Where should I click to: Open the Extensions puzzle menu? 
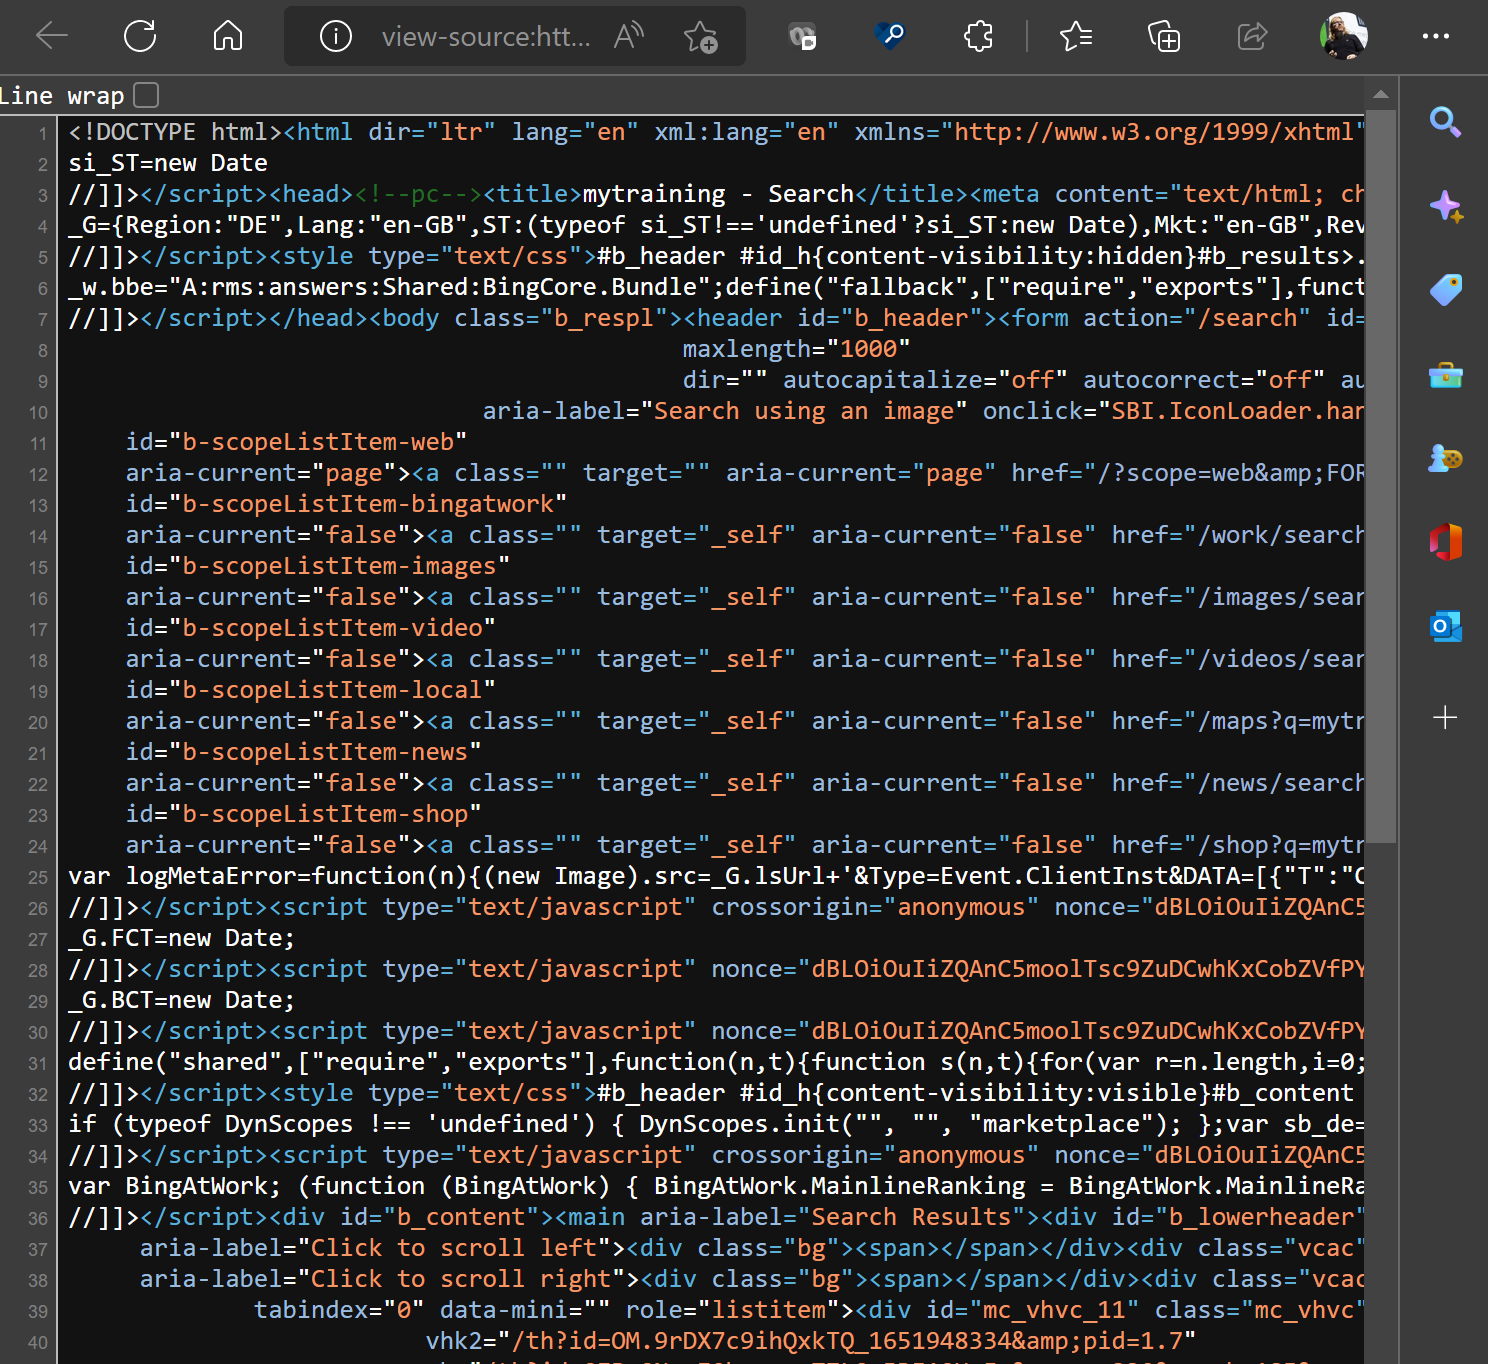click(x=978, y=37)
